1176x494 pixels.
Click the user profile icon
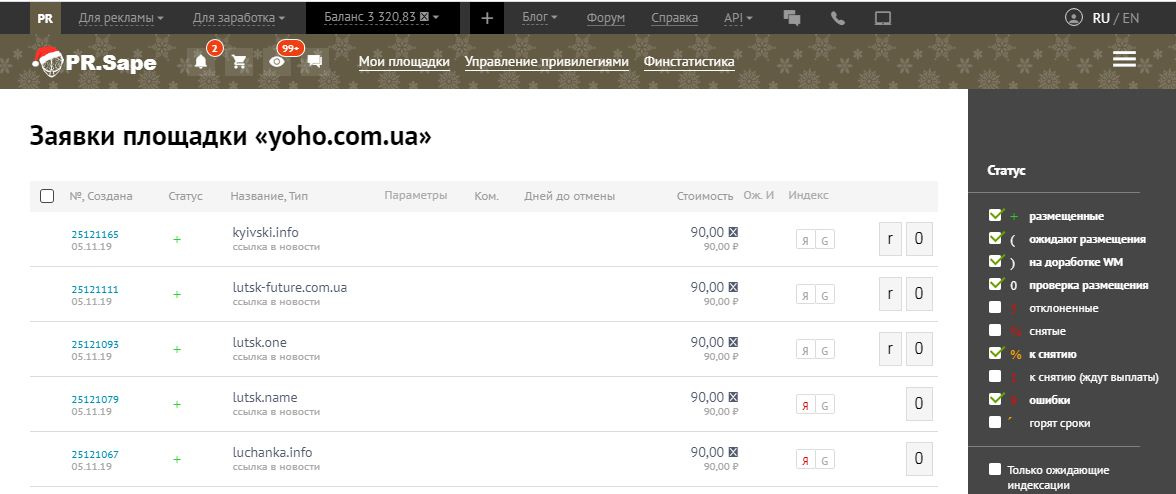pyautogui.click(x=1074, y=17)
